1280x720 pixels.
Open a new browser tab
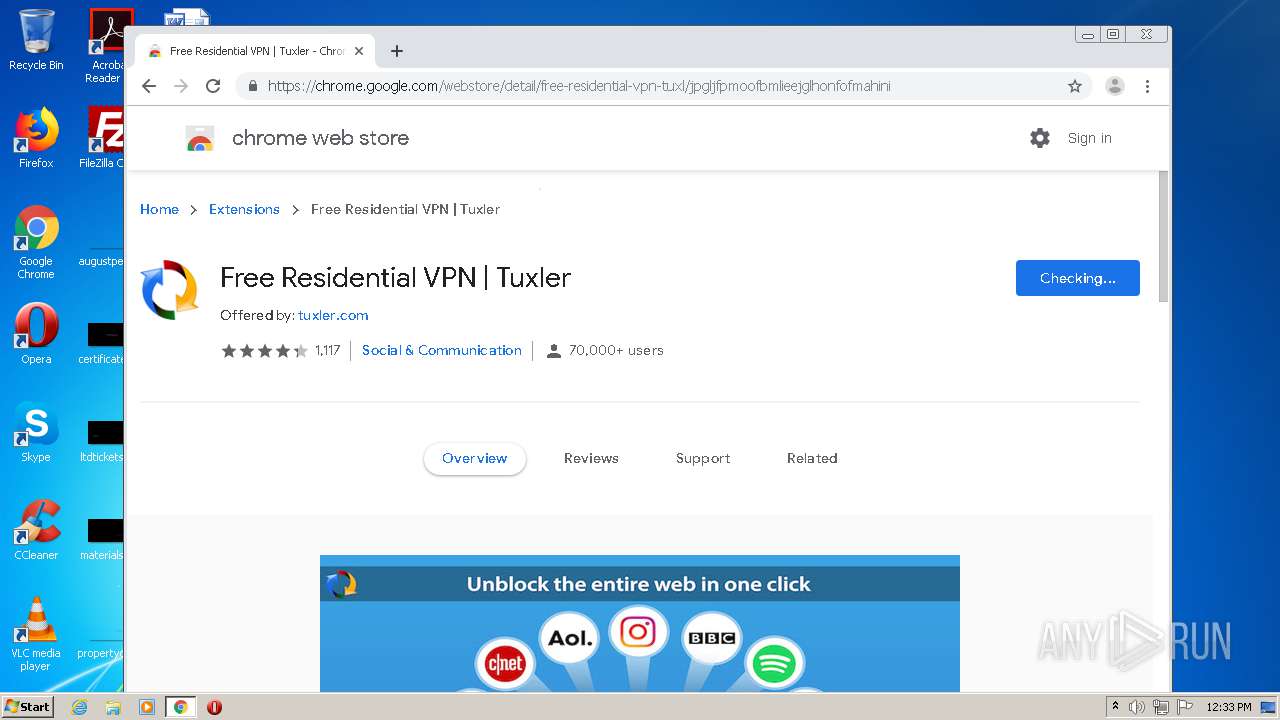pos(397,51)
